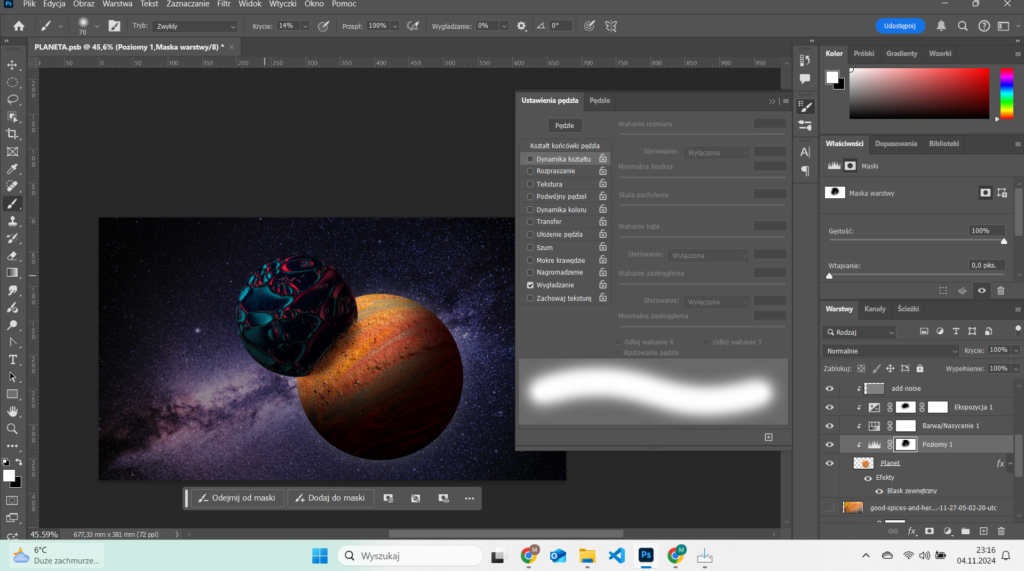Viewport: 1024px width, 571px height.
Task: Go to Home screen icon
Action: (x=19, y=26)
